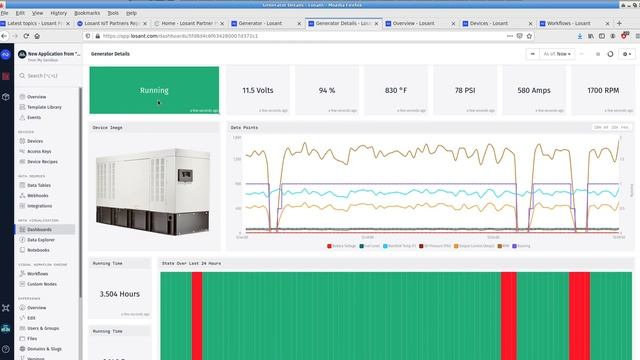Open the File menu
This screenshot has height=360, width=640.
[4, 13]
